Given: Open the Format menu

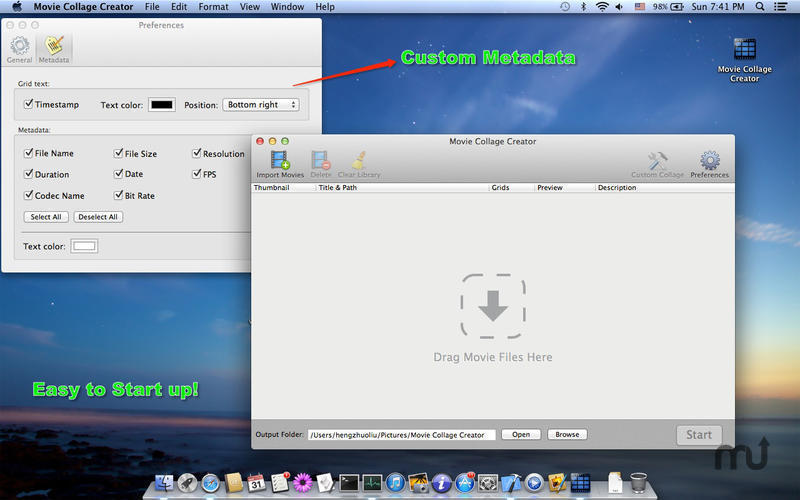Looking at the screenshot, I should pos(213,7).
